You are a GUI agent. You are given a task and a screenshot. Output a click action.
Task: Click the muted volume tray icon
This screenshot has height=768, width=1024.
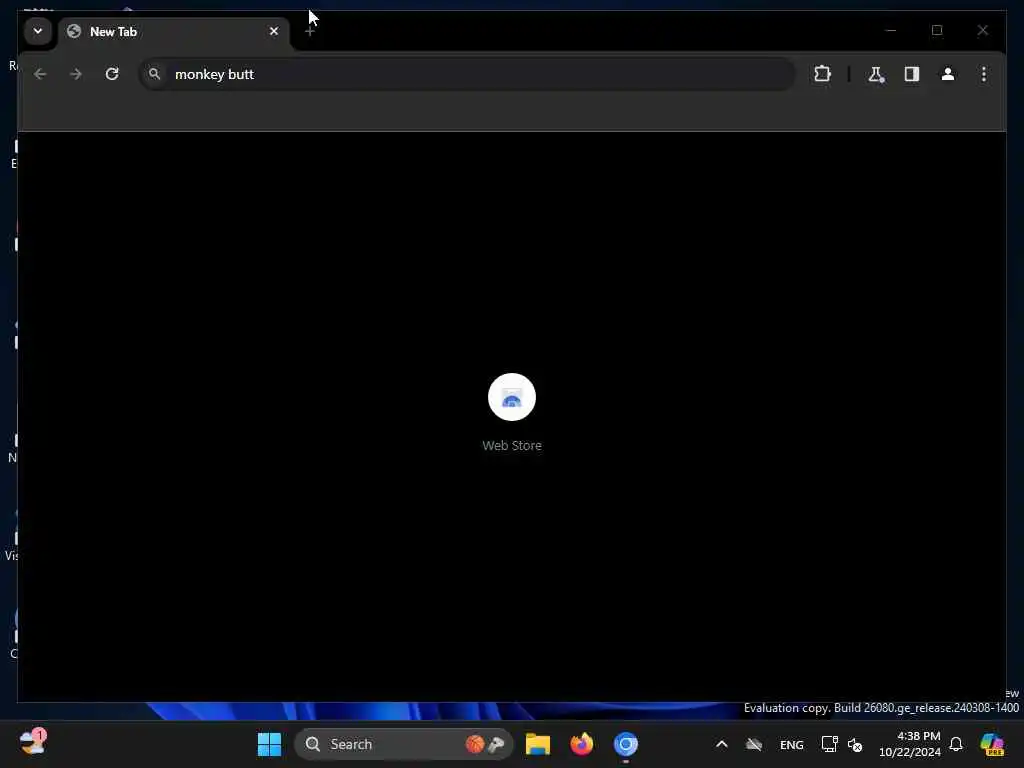point(855,744)
